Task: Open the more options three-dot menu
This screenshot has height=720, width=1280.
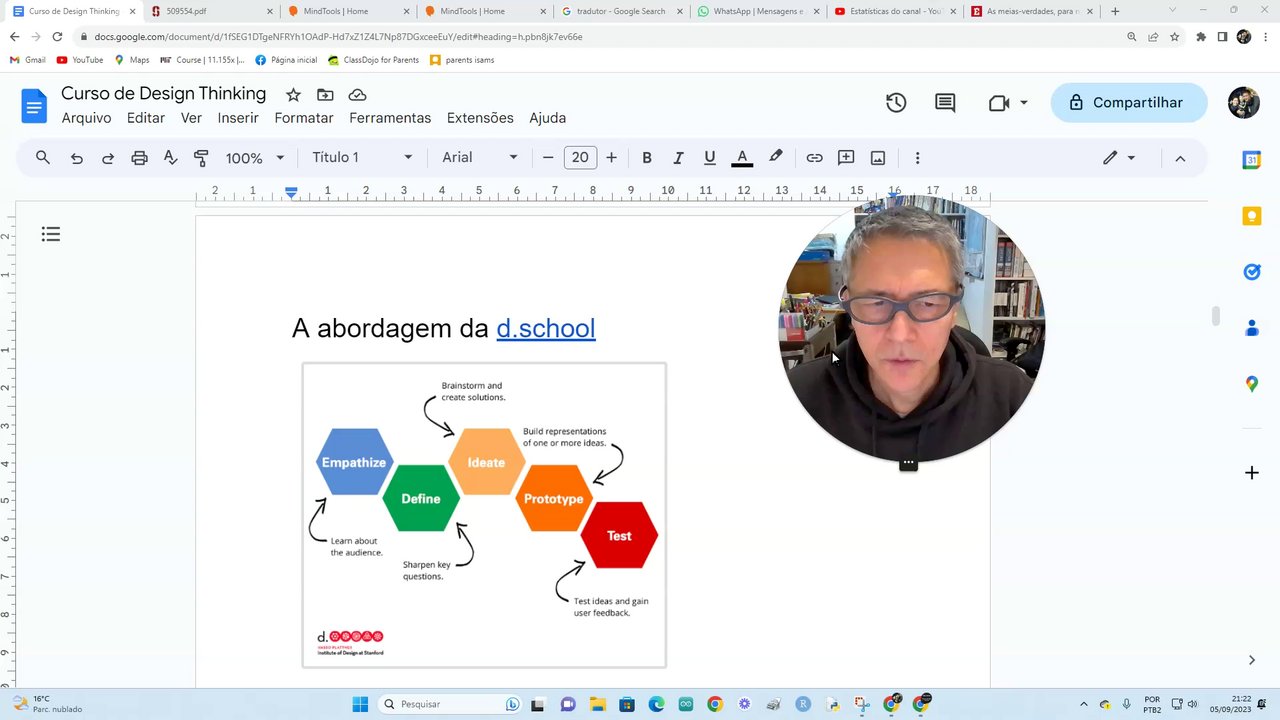Action: coord(917,158)
